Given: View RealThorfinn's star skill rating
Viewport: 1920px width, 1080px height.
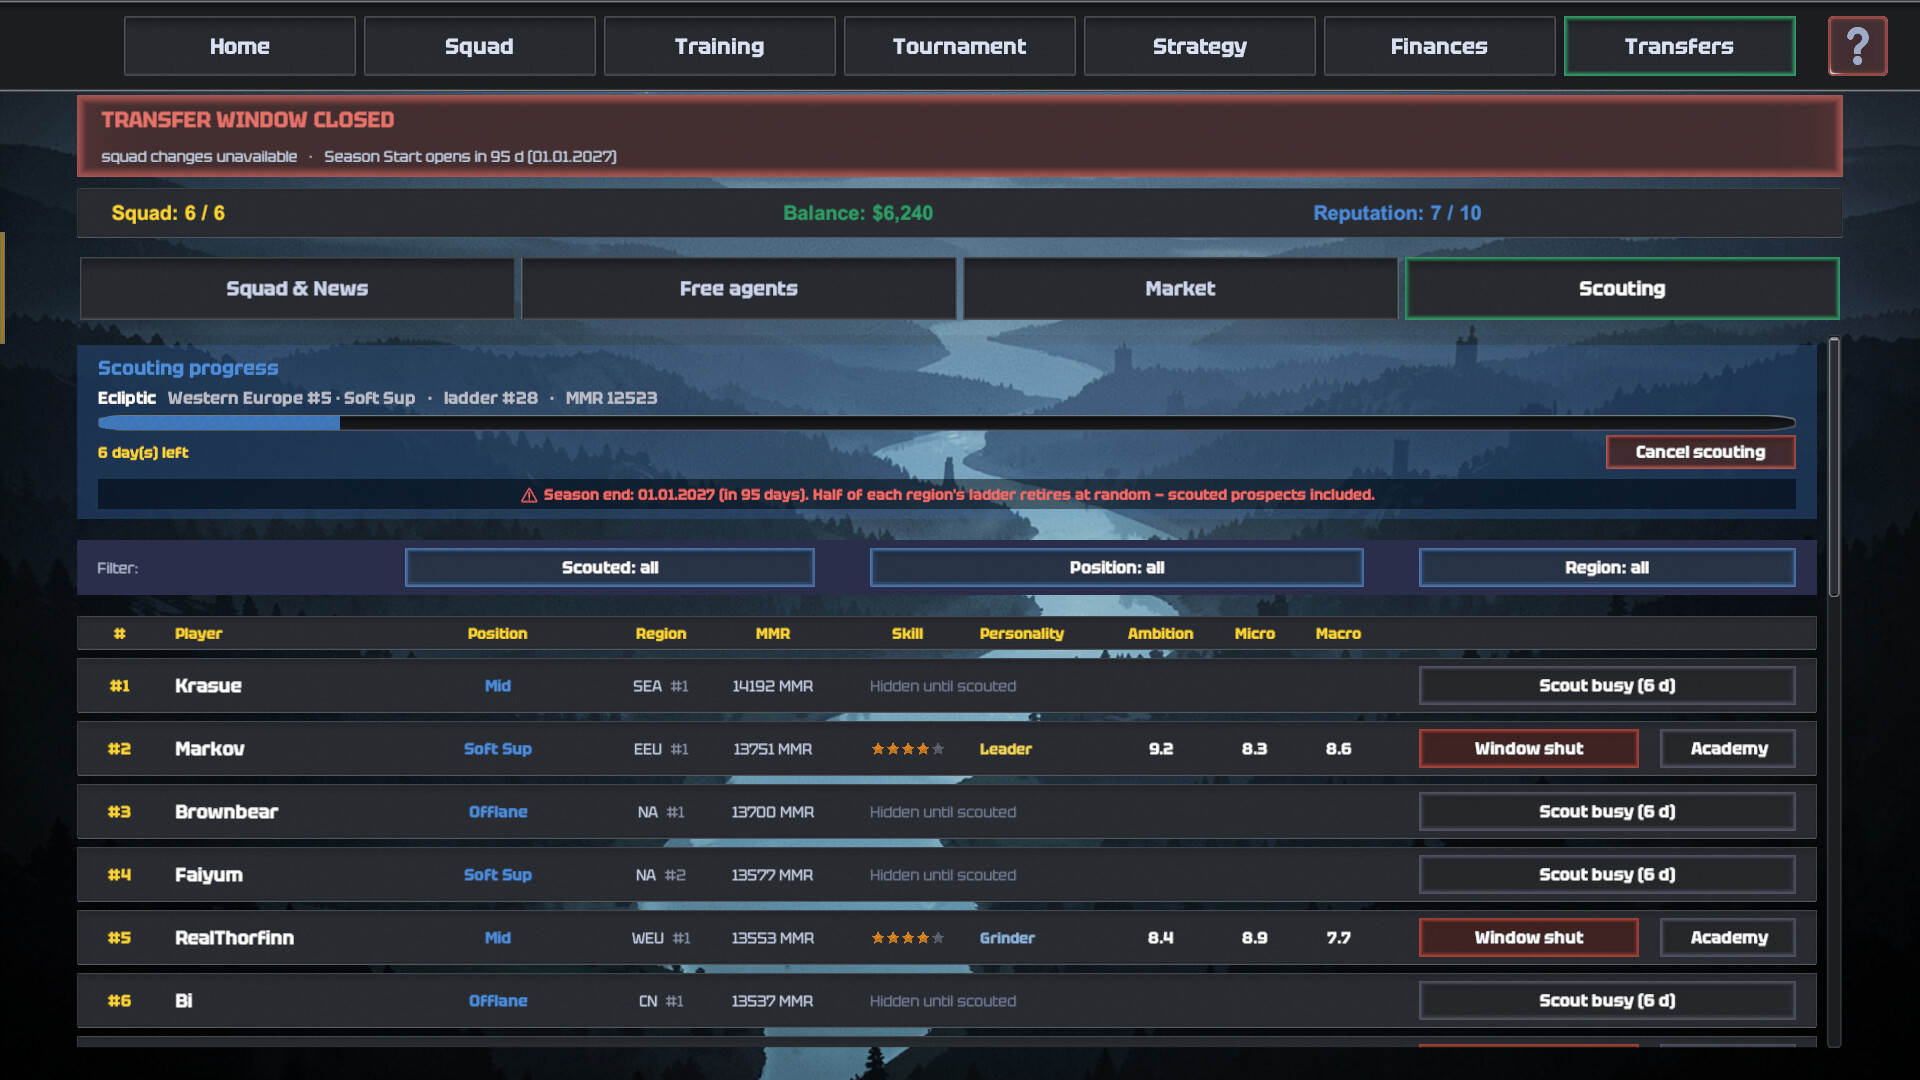Looking at the screenshot, I should [x=907, y=938].
